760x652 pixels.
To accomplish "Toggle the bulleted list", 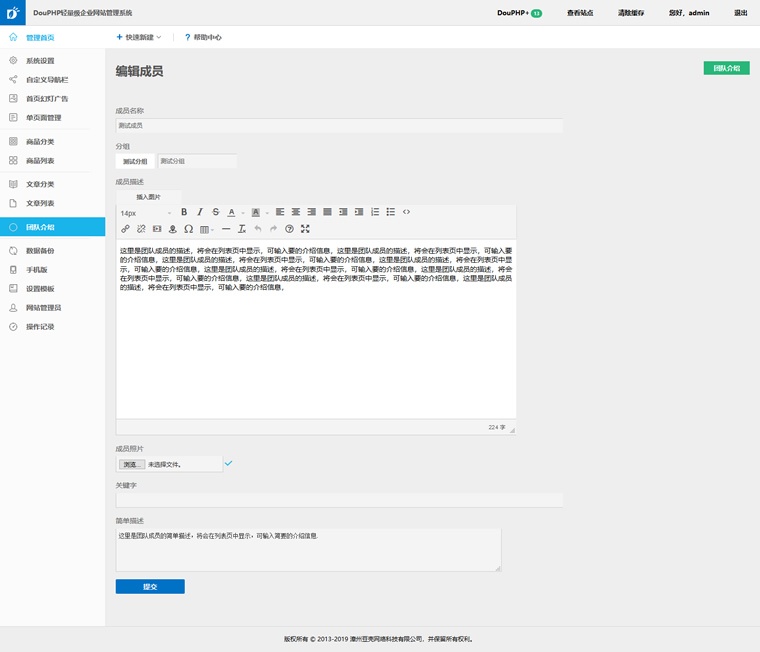I will pos(391,212).
